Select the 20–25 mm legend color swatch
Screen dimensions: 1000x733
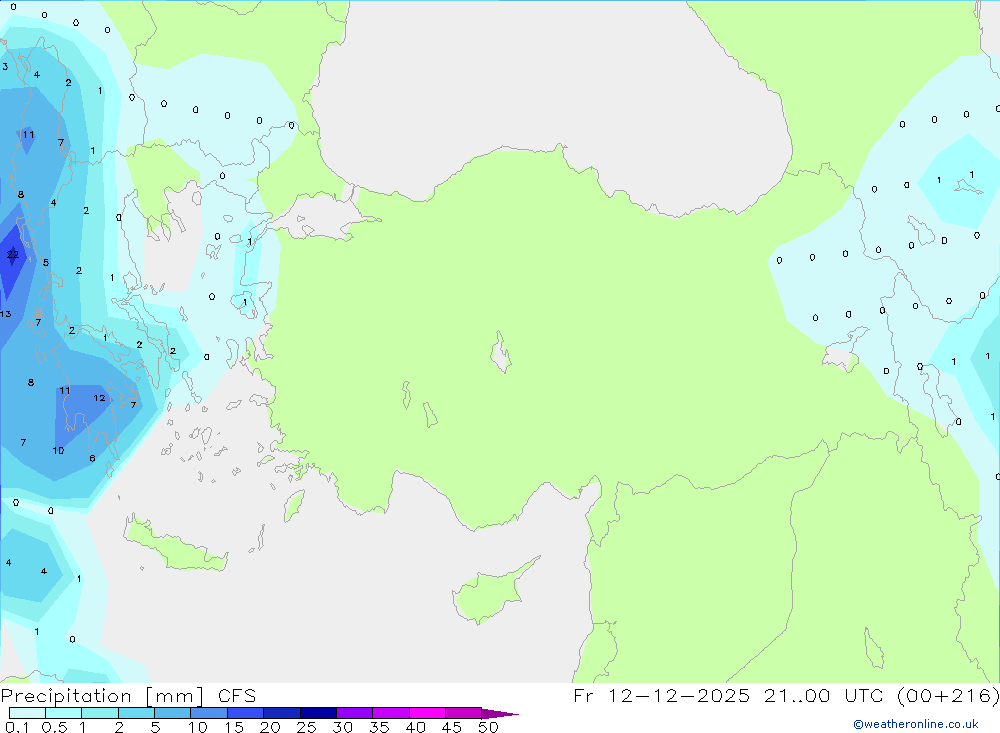pos(281,713)
